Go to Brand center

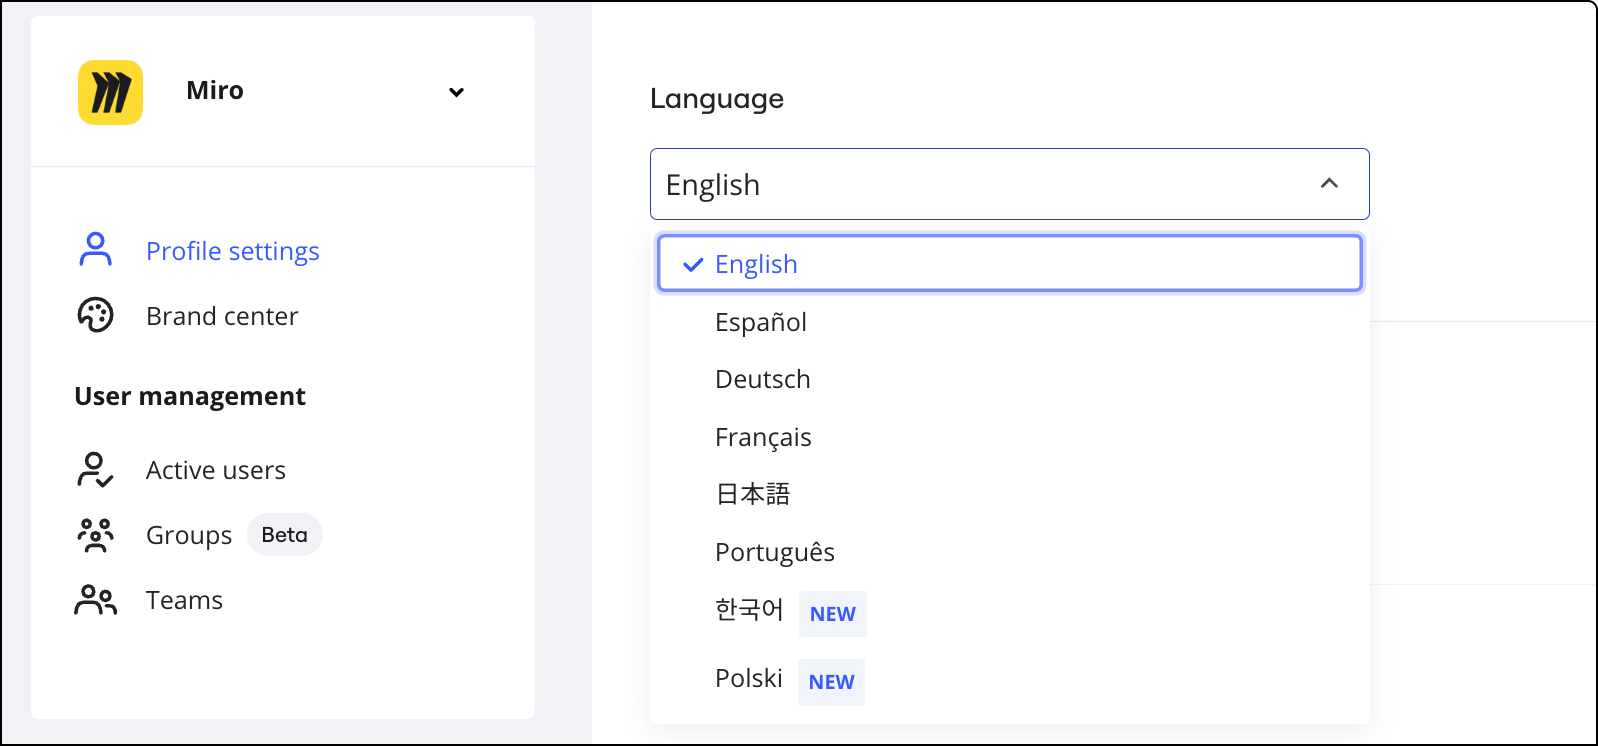[x=222, y=316]
